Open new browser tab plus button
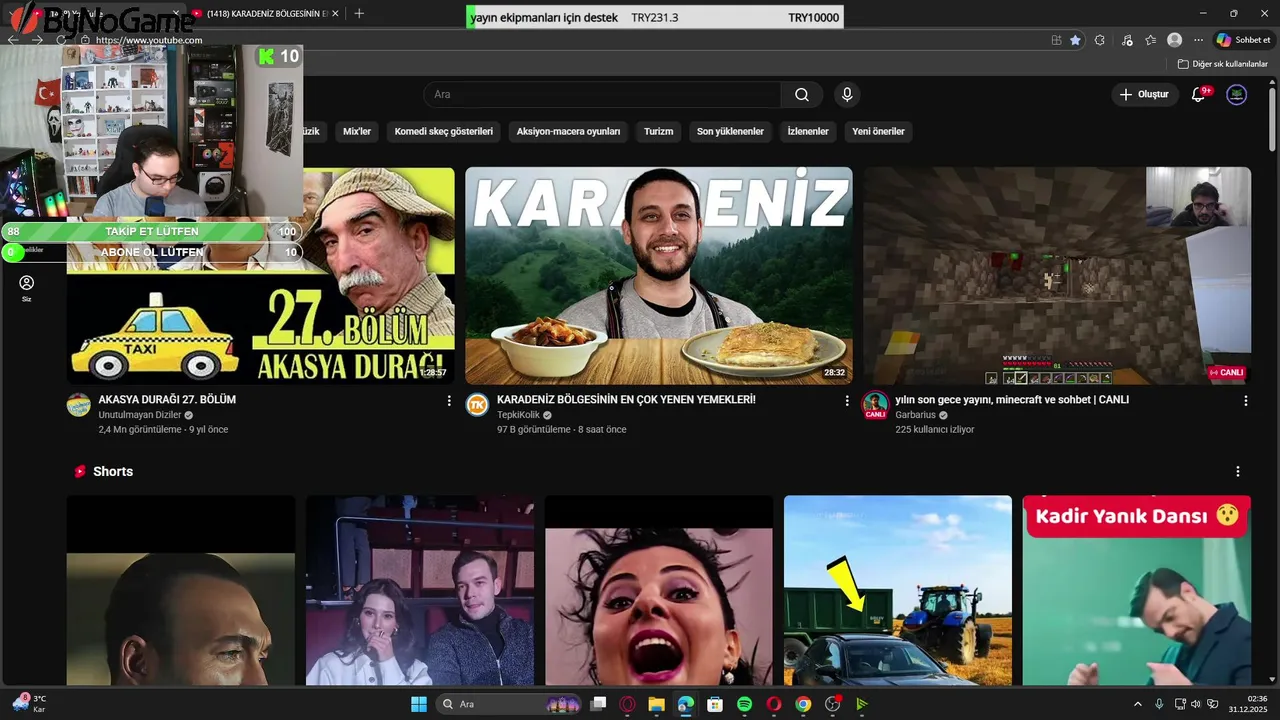This screenshot has width=1280, height=720. tap(359, 13)
